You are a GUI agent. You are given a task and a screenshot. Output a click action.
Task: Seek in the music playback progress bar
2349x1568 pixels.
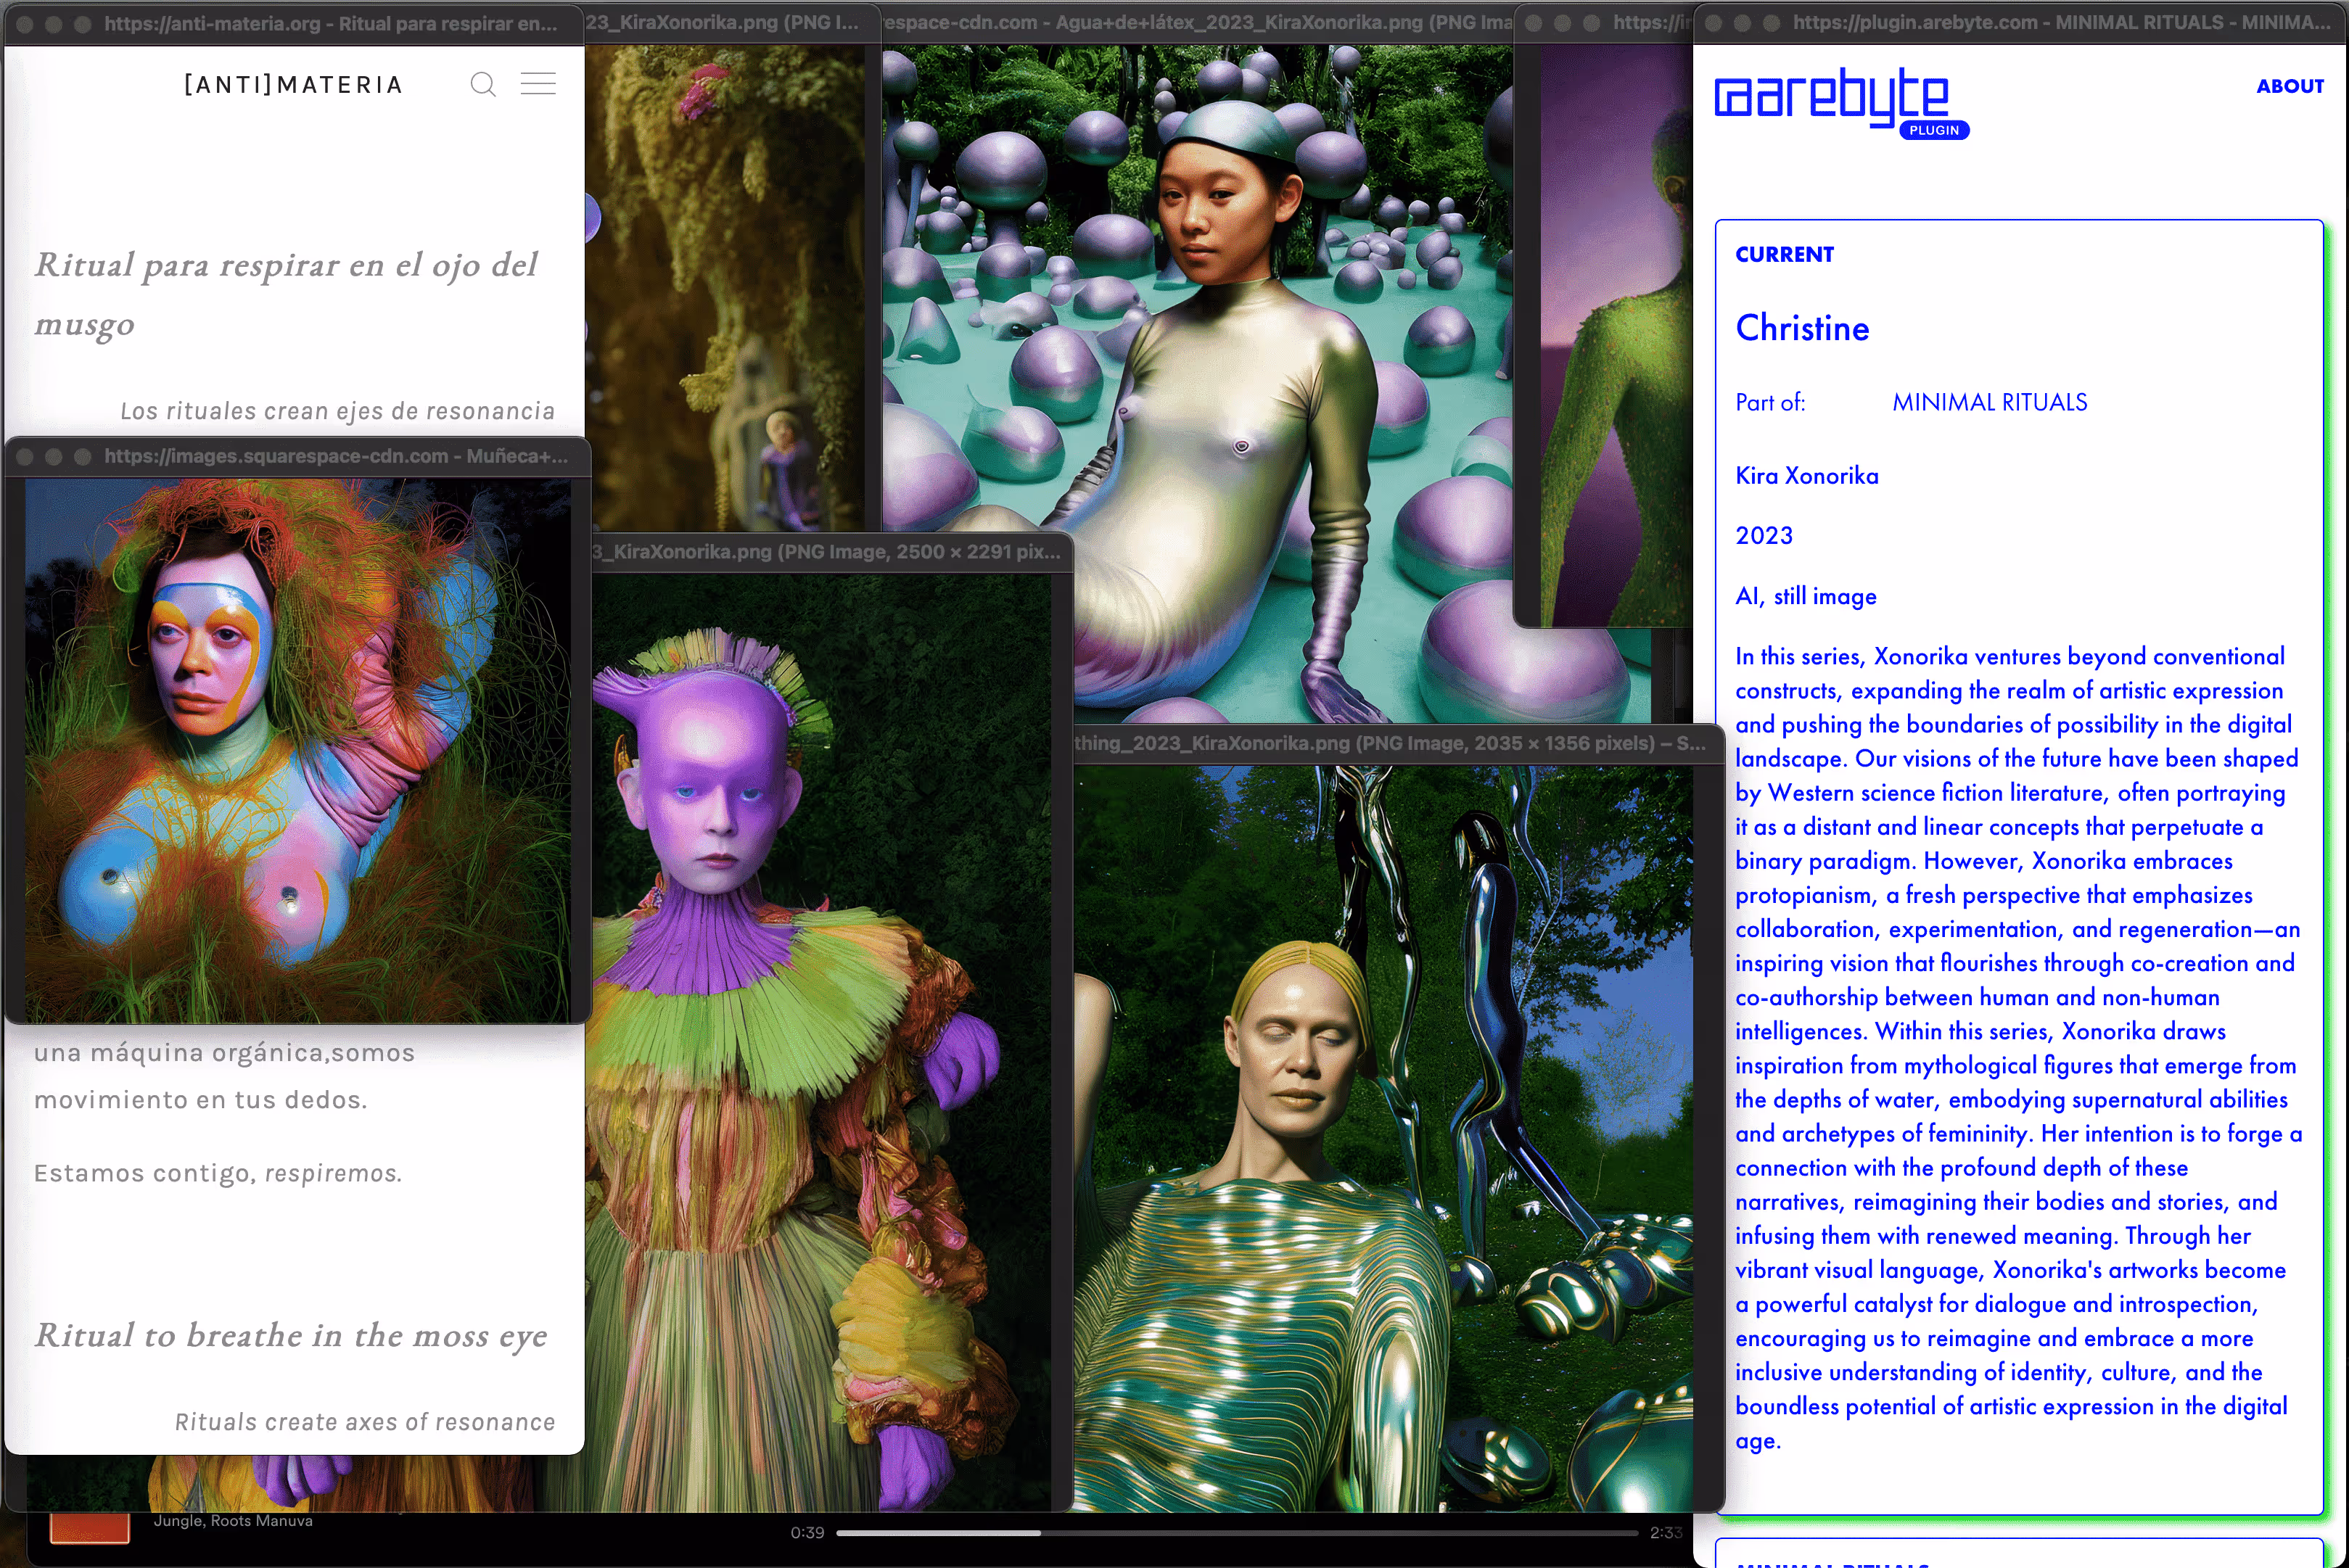(1236, 1533)
